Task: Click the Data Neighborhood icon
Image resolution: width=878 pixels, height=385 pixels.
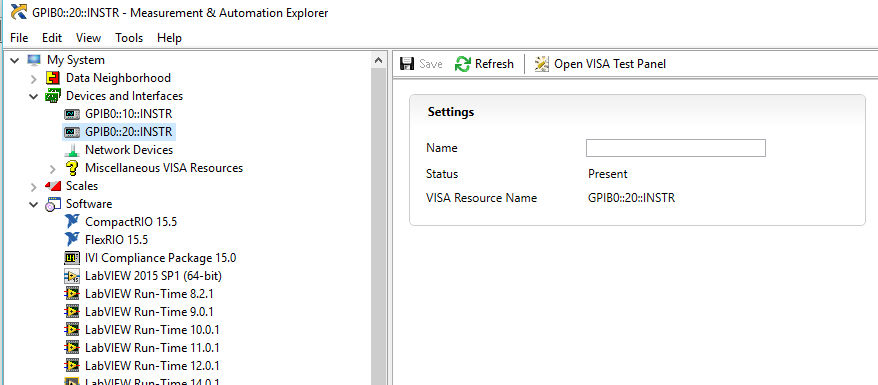Action: (x=53, y=78)
